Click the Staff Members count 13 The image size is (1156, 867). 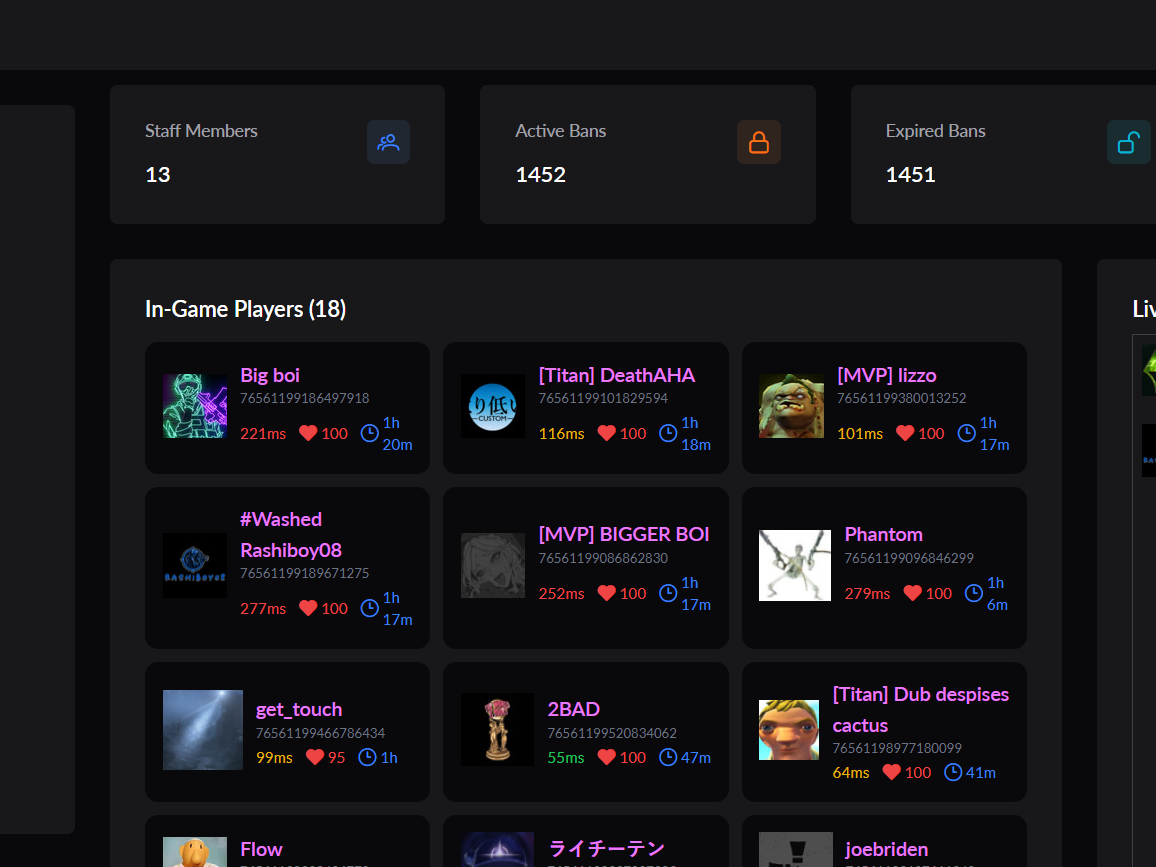tap(158, 175)
